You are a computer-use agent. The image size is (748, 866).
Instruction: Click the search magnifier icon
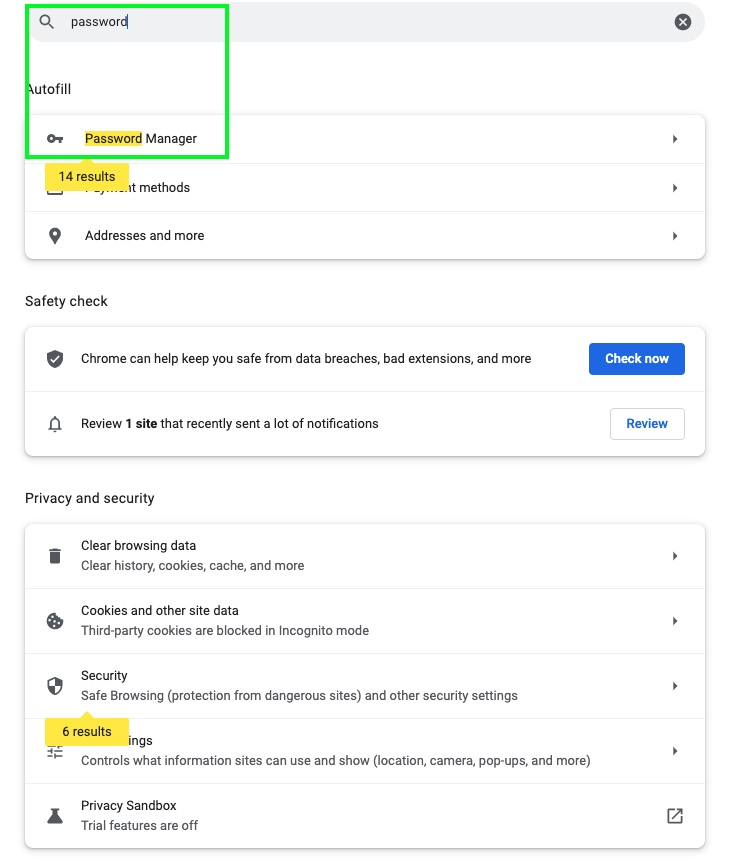(x=47, y=22)
